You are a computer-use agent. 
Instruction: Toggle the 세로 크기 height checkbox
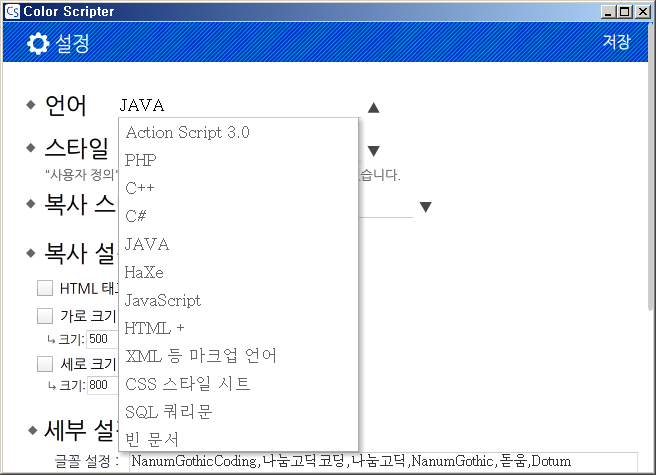coord(45,364)
